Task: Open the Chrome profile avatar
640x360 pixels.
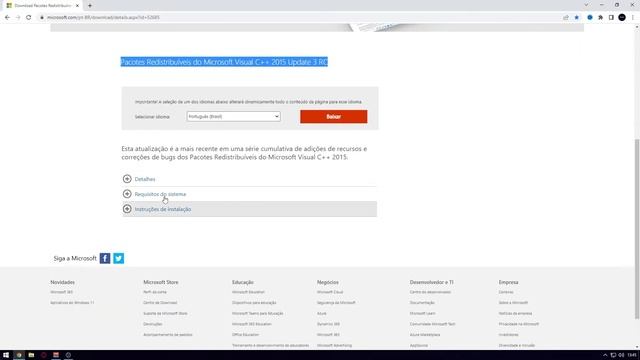Action: click(x=622, y=18)
